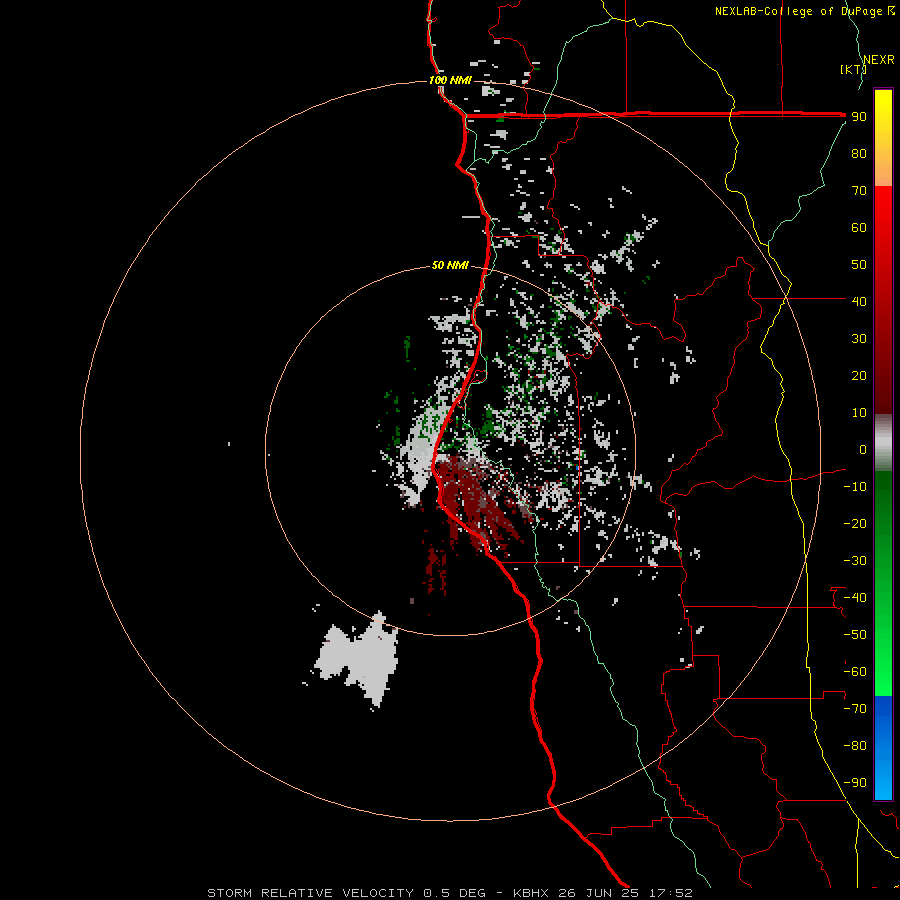
Task: Click the -90 value on velocity scale
Action: click(x=855, y=783)
